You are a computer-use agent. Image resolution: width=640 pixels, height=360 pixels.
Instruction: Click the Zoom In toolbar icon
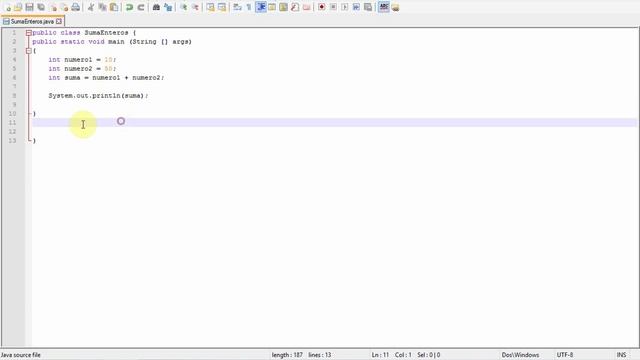click(184, 7)
